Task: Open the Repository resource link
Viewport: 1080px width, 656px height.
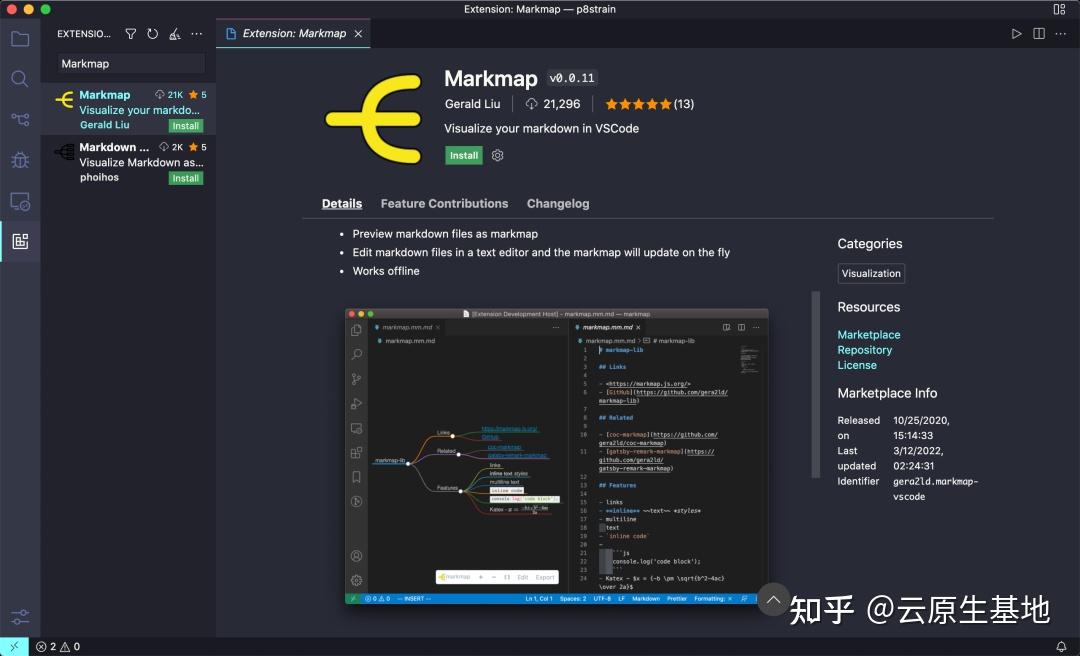Action: pos(864,350)
